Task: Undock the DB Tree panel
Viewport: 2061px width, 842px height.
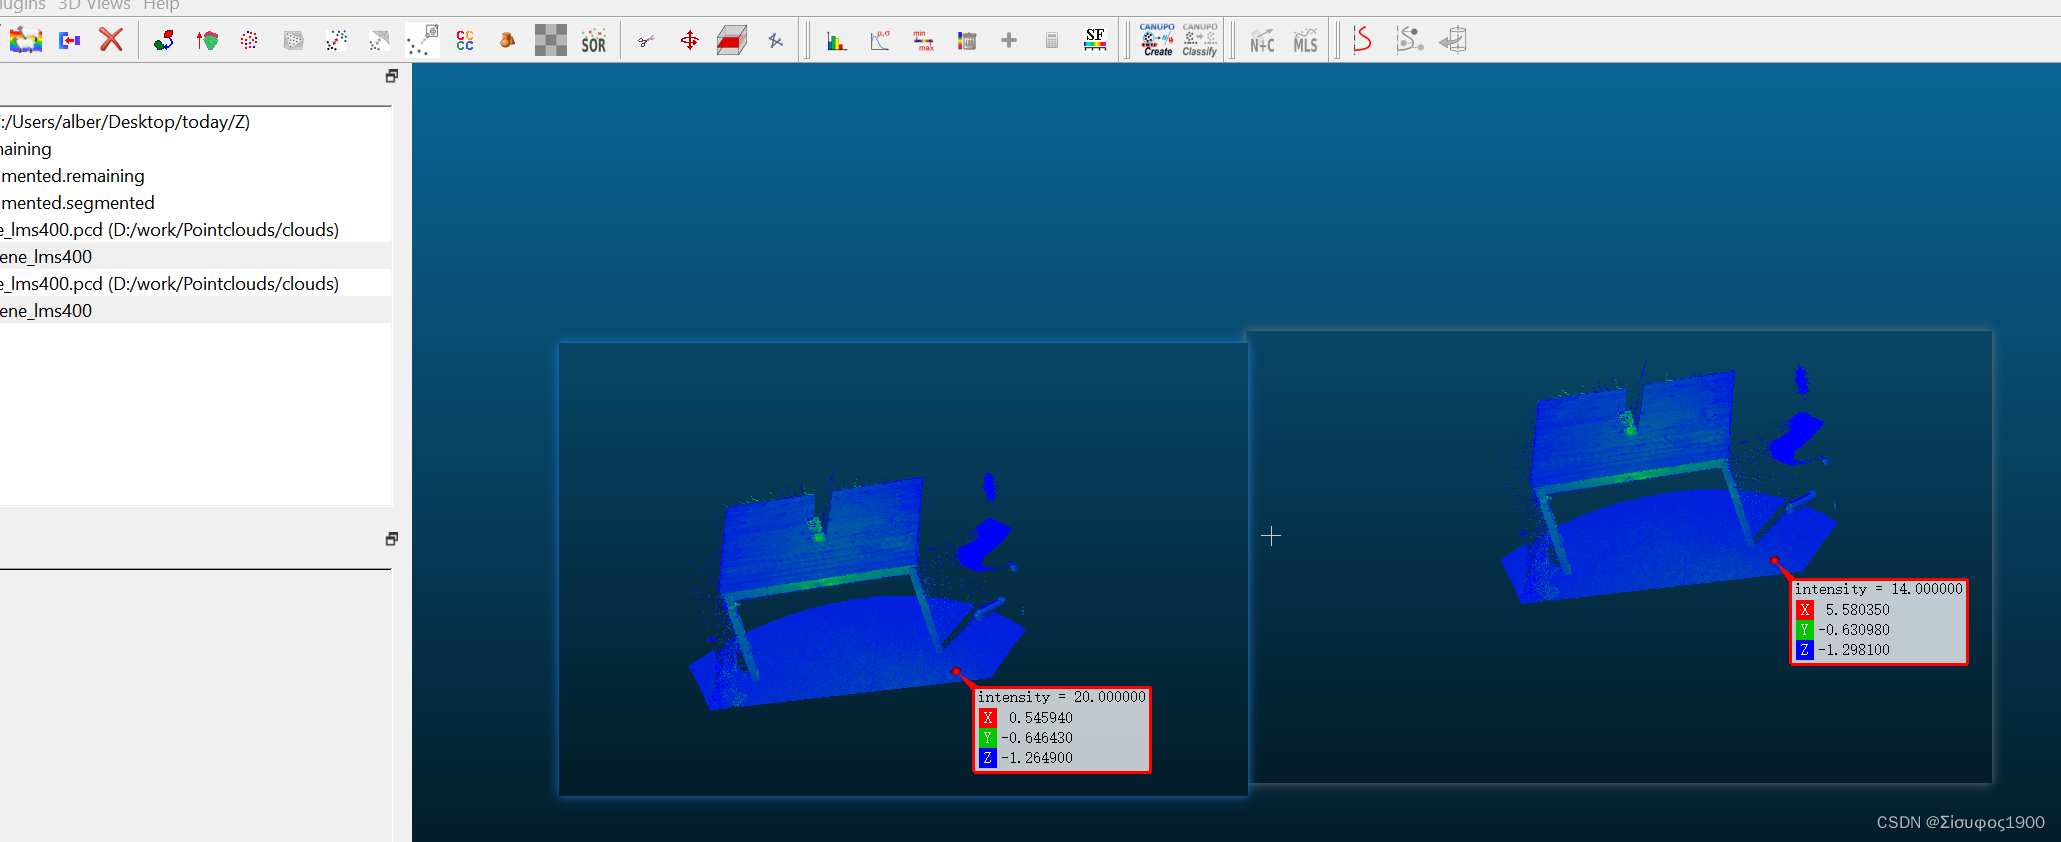Action: coord(392,76)
